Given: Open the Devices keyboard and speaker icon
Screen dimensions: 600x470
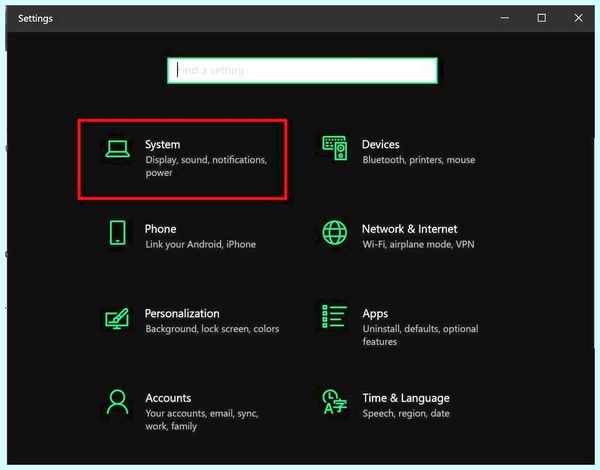Looking at the screenshot, I should [335, 148].
